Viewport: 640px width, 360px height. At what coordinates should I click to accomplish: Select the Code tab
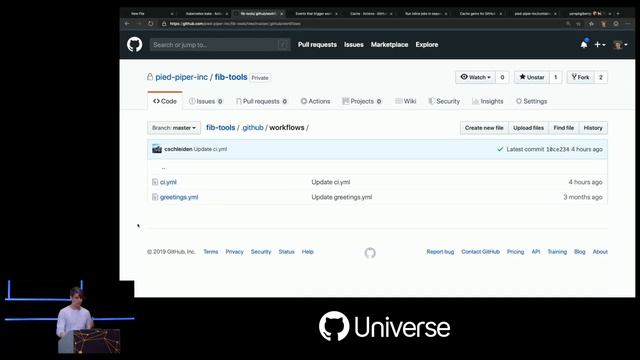[165, 101]
